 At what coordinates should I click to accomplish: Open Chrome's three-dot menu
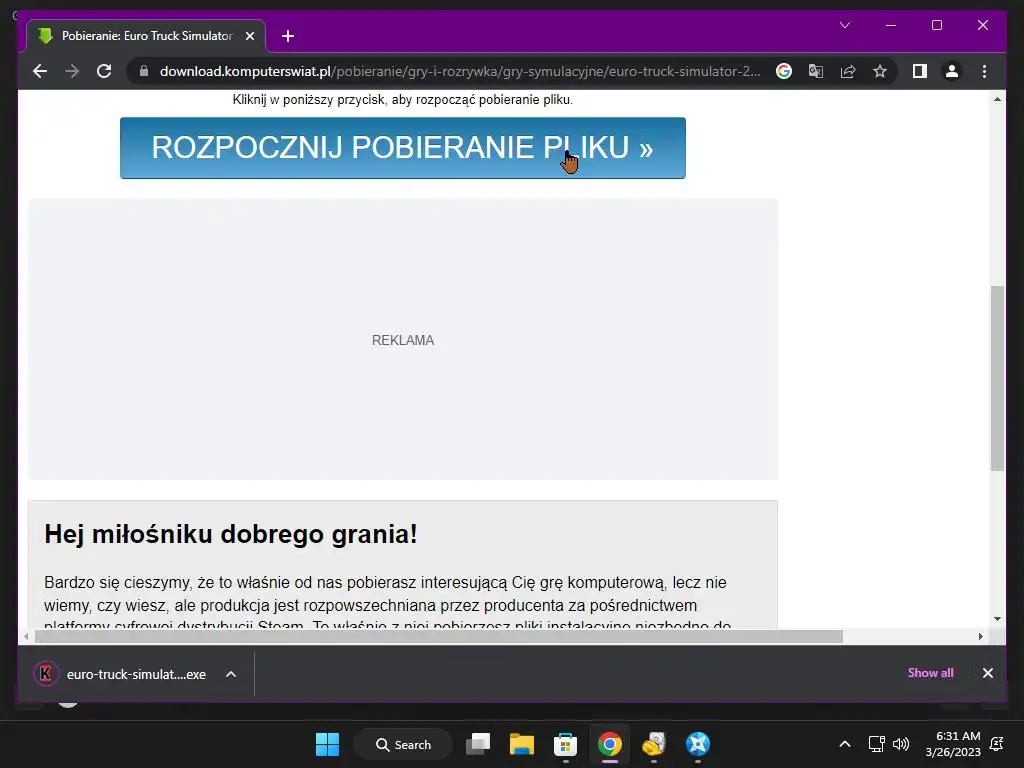coord(984,71)
